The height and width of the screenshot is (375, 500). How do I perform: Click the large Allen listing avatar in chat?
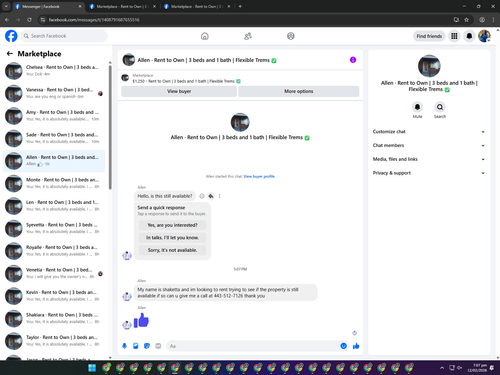point(240,122)
